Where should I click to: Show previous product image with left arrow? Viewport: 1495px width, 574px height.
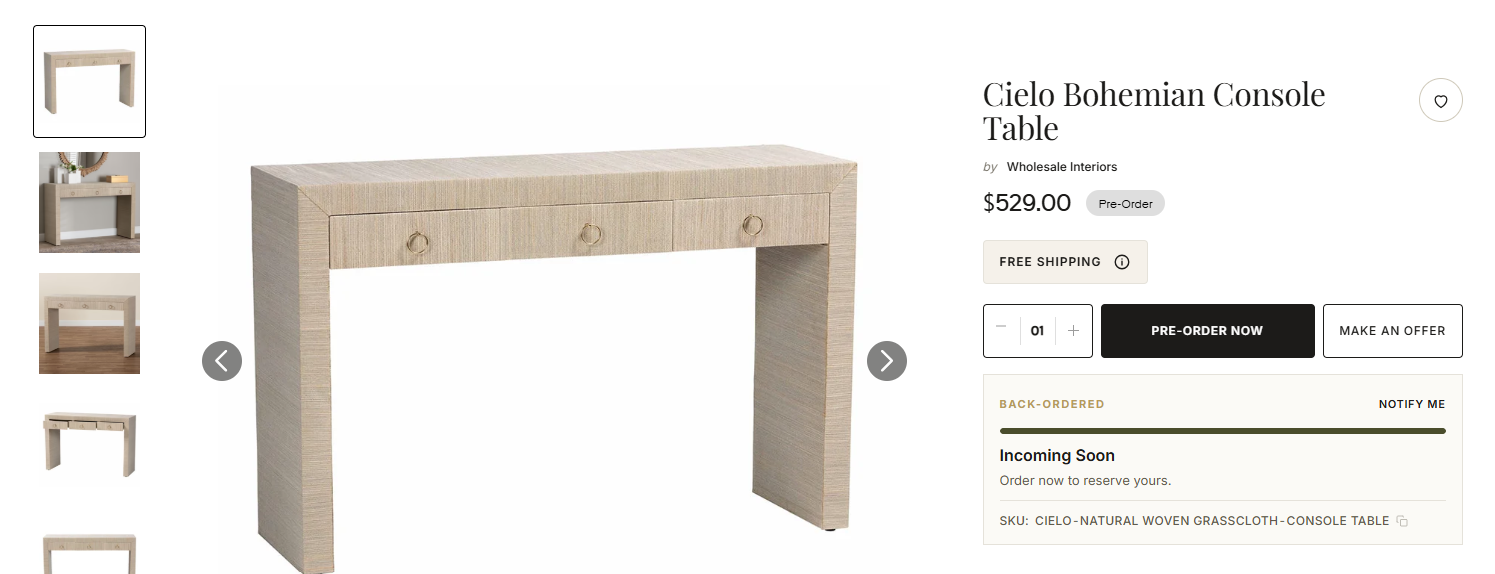tap(222, 361)
